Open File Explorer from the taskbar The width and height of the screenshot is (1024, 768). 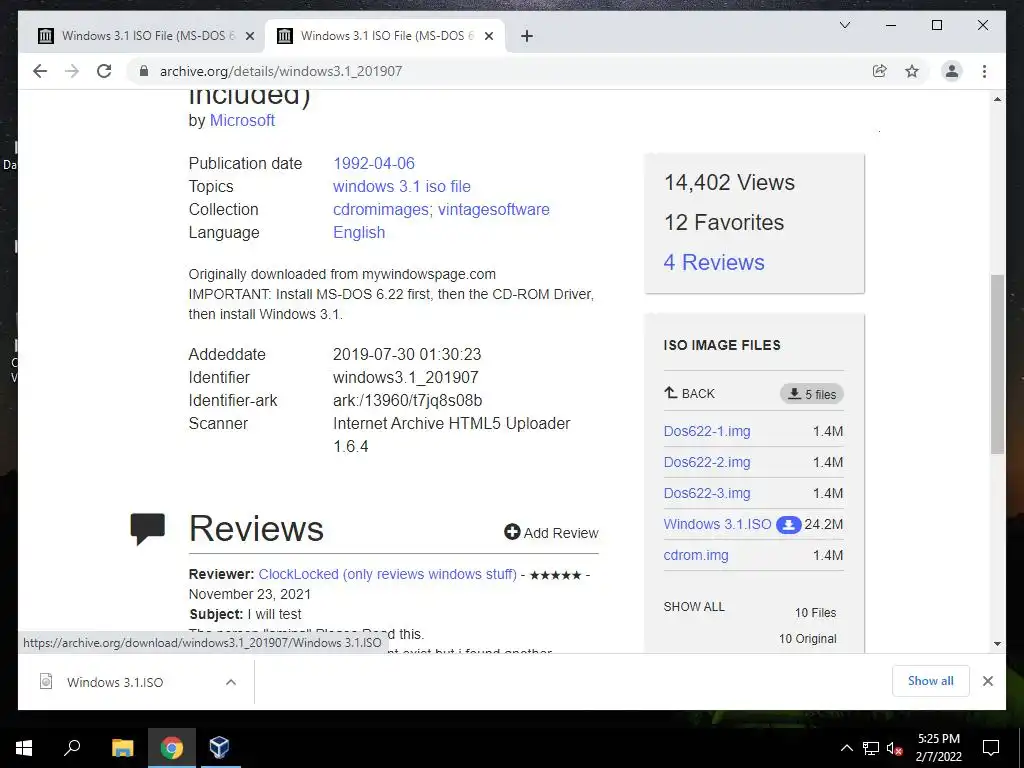click(123, 748)
